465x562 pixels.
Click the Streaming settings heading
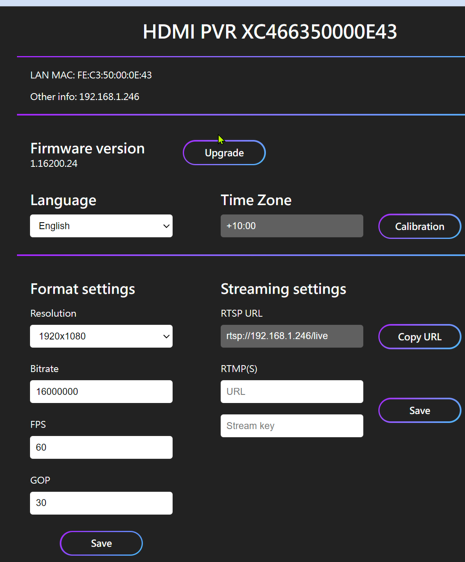[x=283, y=289]
